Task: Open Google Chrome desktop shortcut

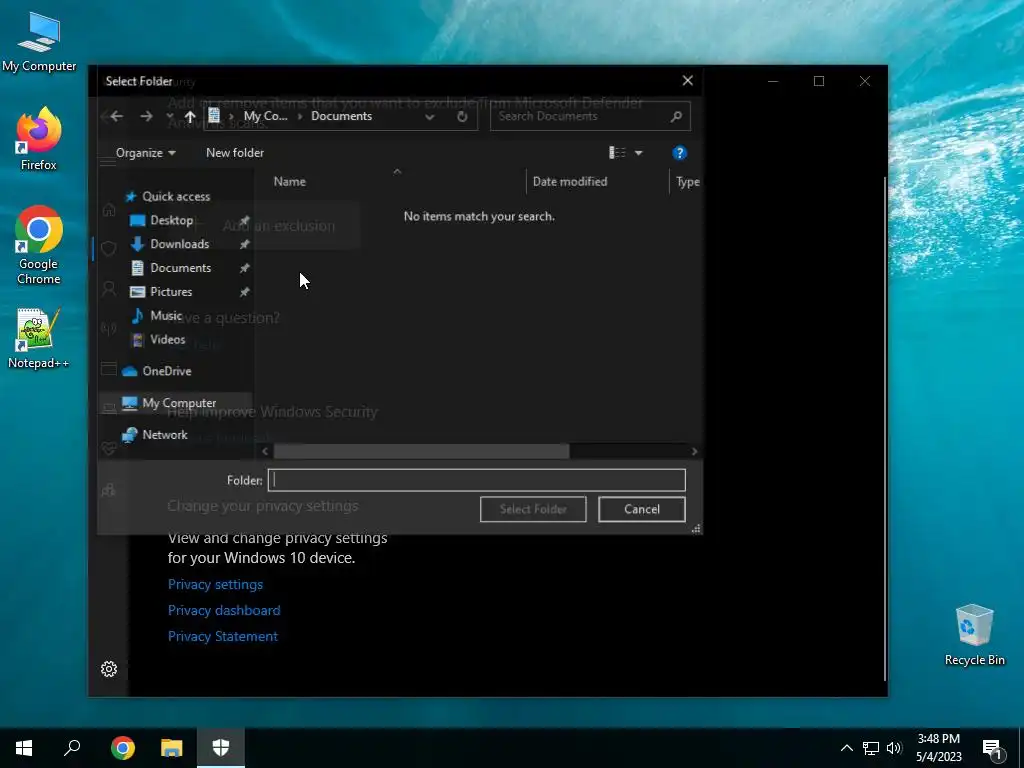Action: click(39, 246)
